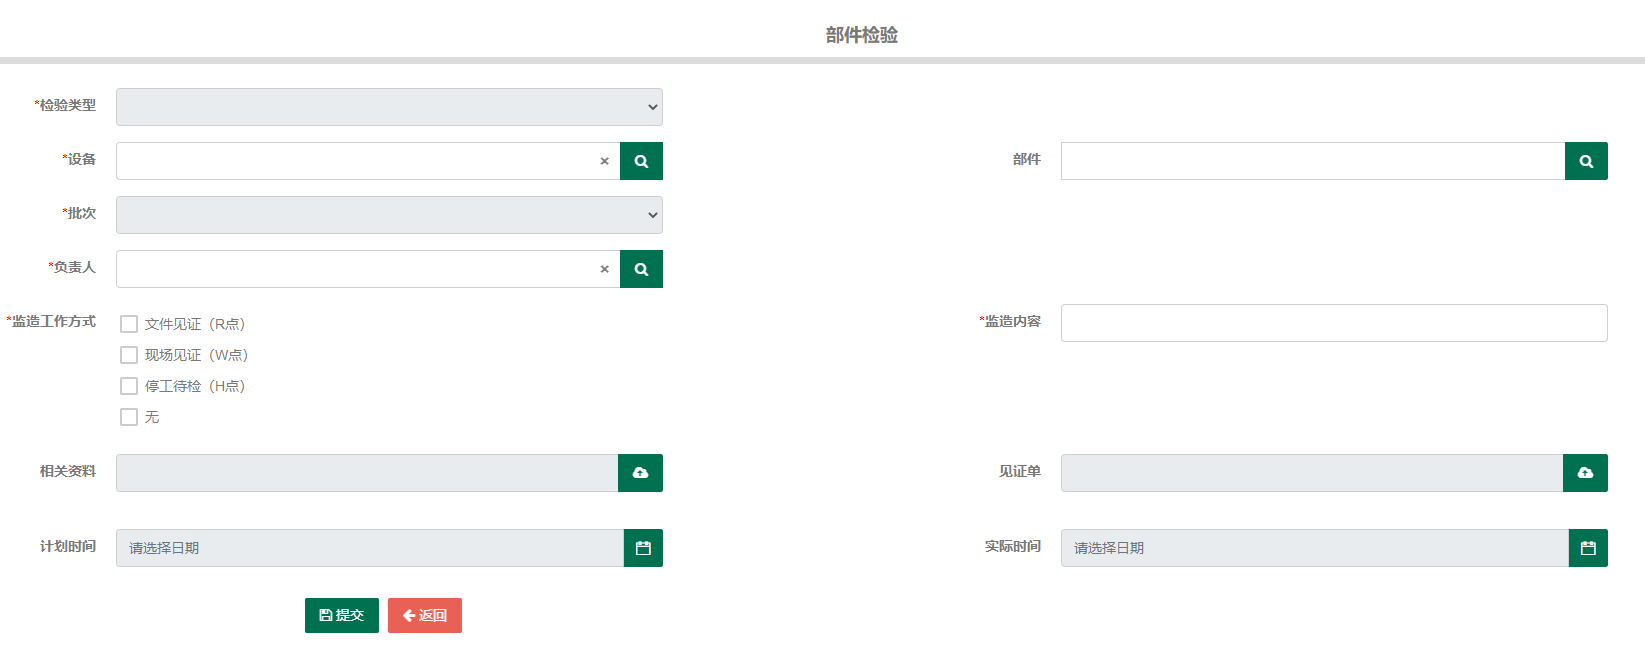Check the 停工待检 (H点) checkbox
The height and width of the screenshot is (668, 1645).
pos(129,386)
